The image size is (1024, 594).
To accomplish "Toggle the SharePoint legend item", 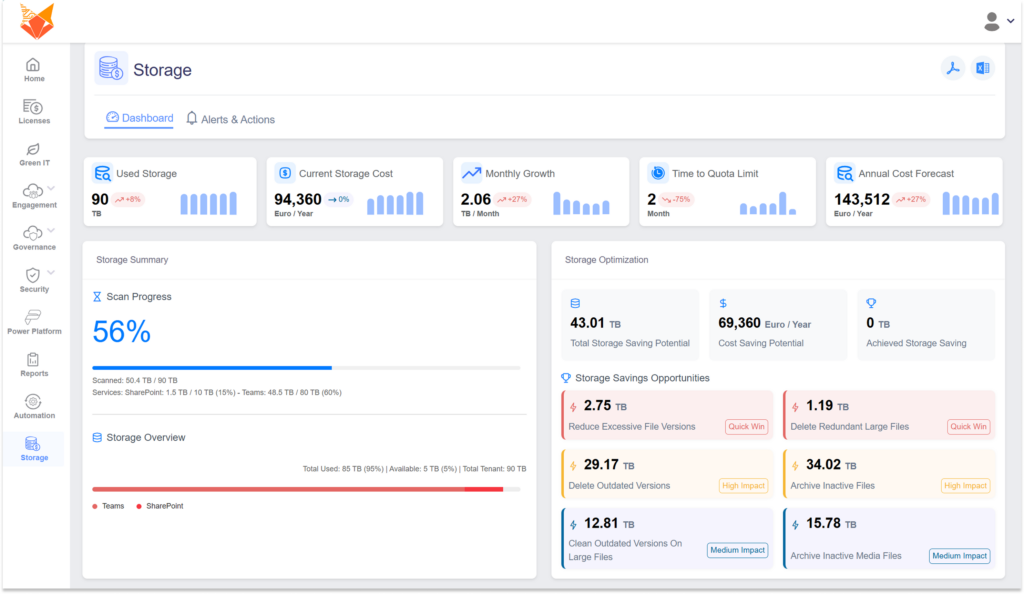I will (160, 506).
